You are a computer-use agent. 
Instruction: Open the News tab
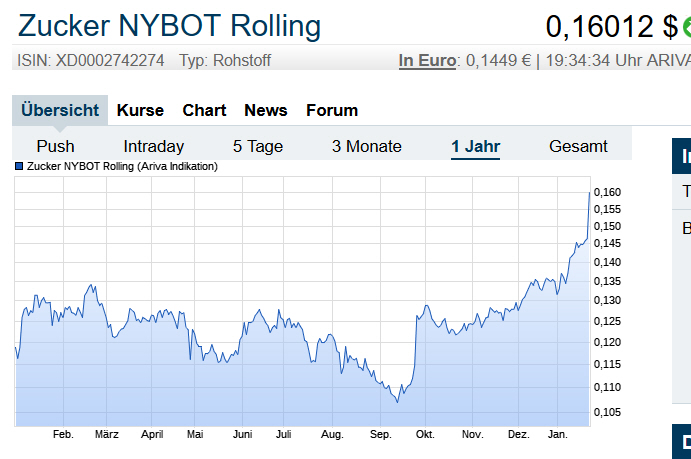266,110
